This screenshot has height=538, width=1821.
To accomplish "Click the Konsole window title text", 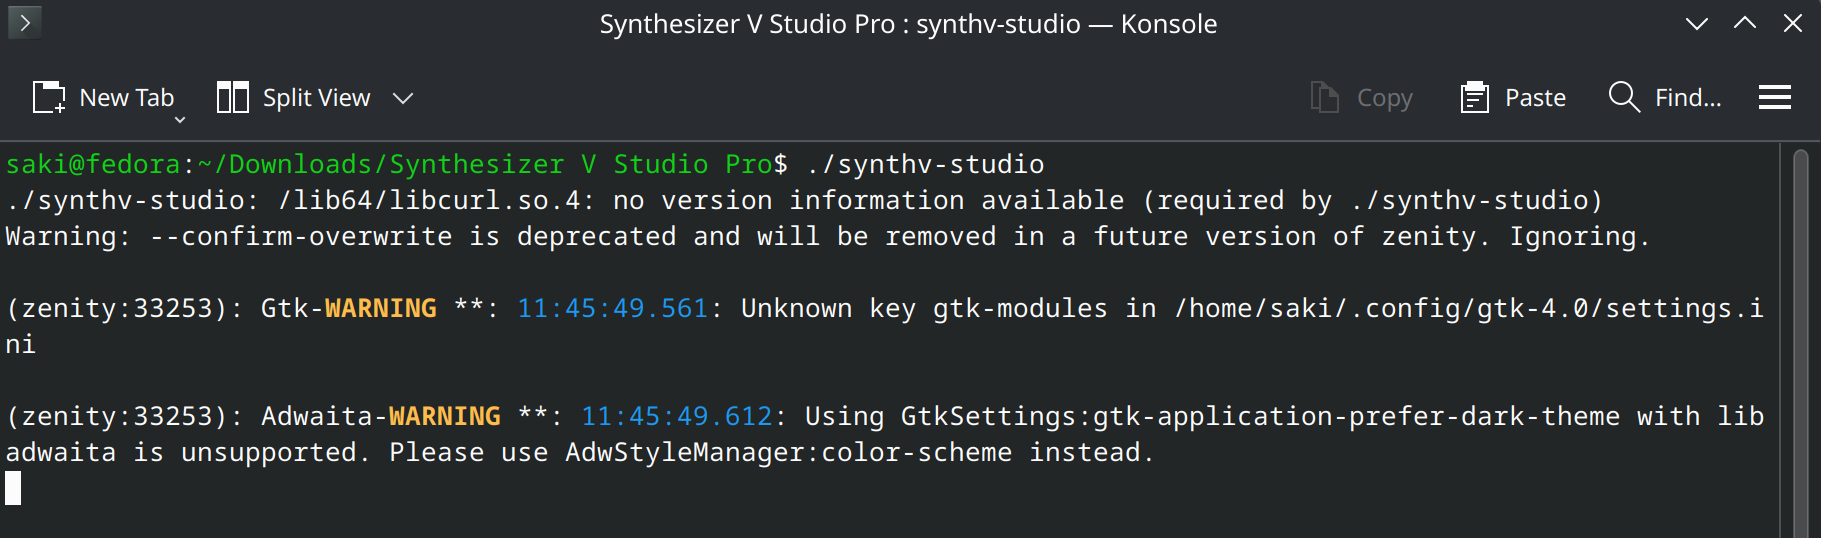I will coord(908,24).
